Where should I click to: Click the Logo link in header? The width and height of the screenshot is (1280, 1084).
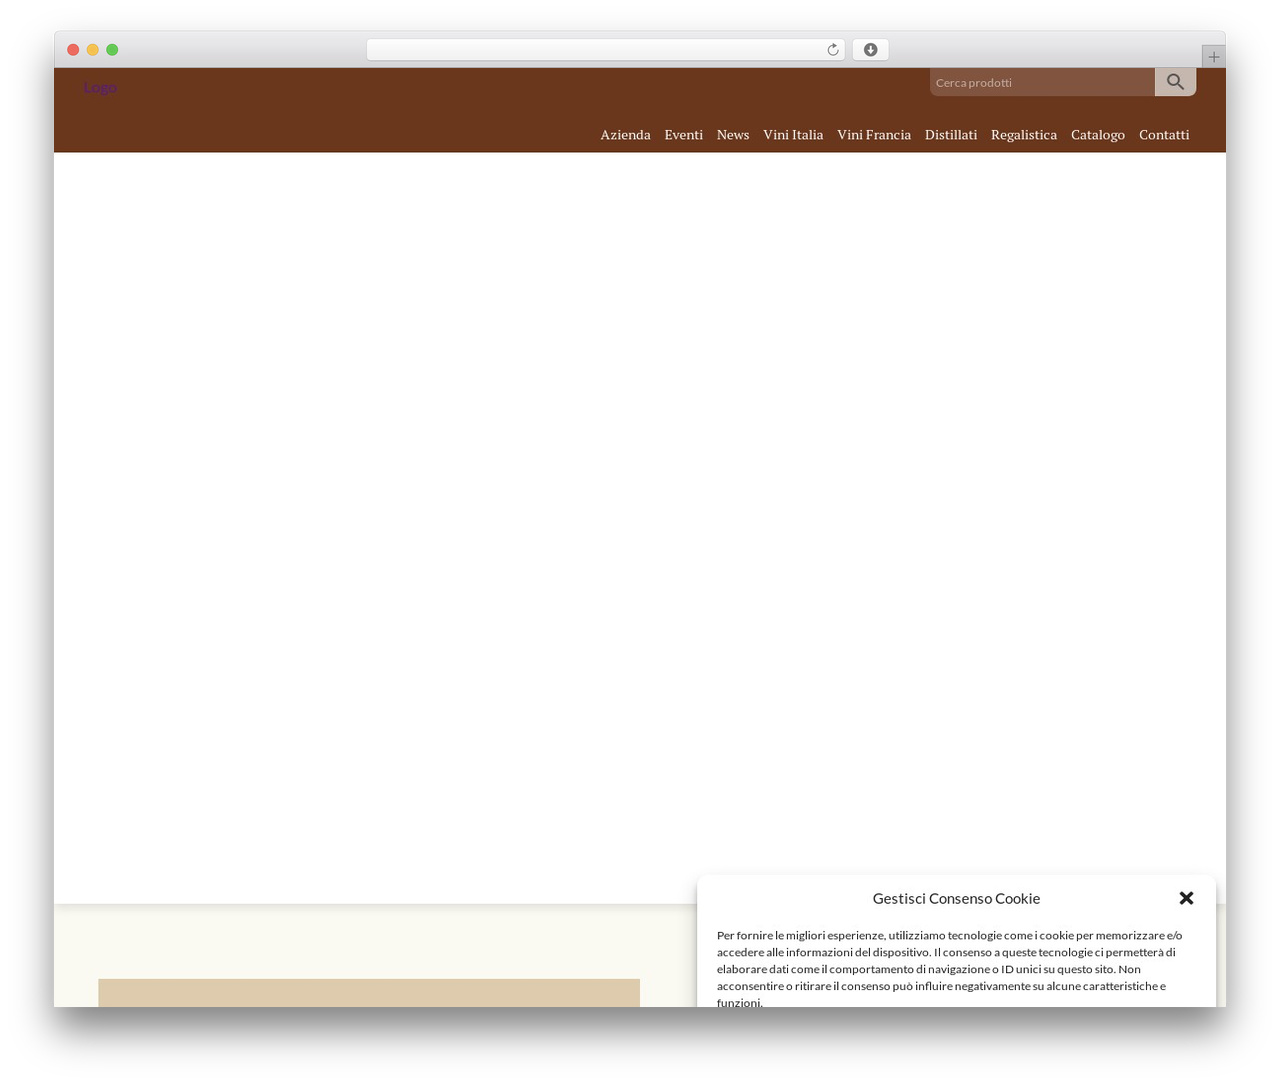(x=100, y=87)
